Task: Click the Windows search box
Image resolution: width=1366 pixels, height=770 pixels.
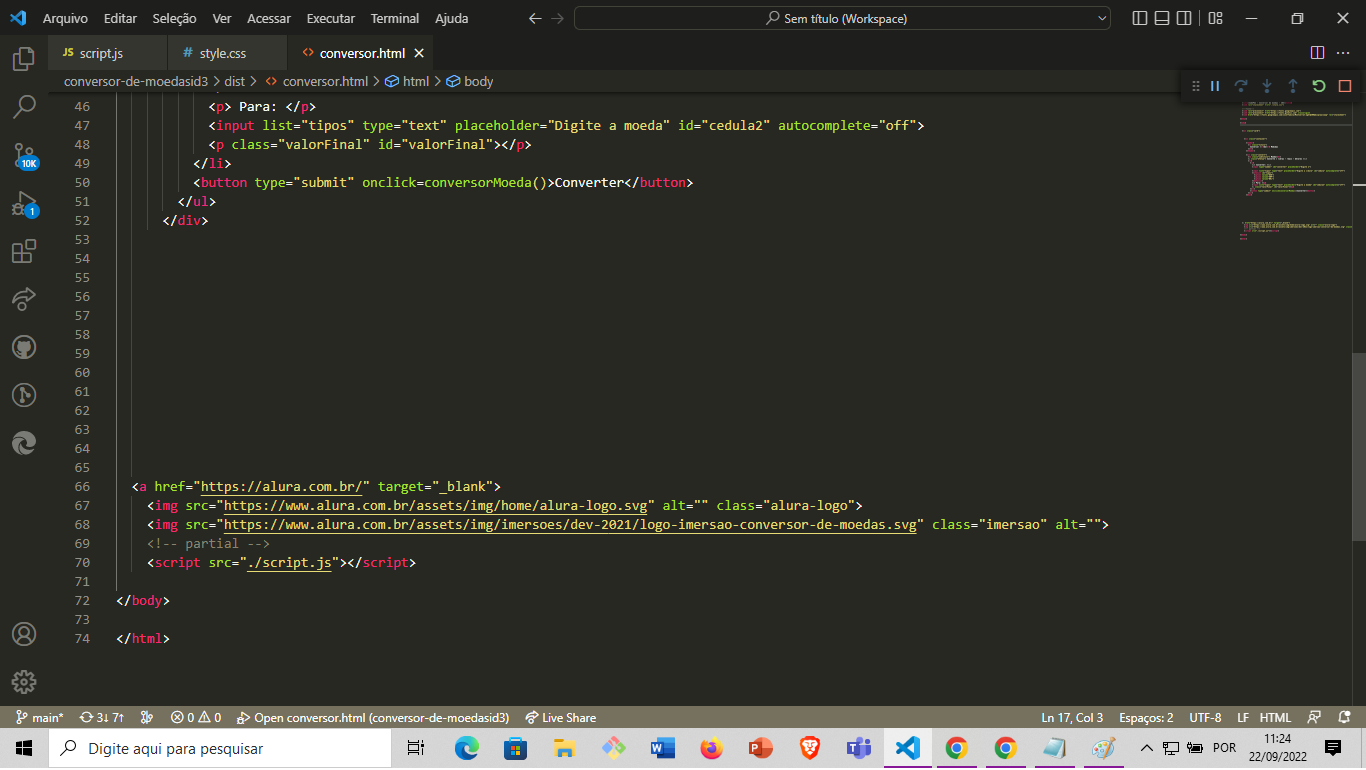Action: pos(220,748)
